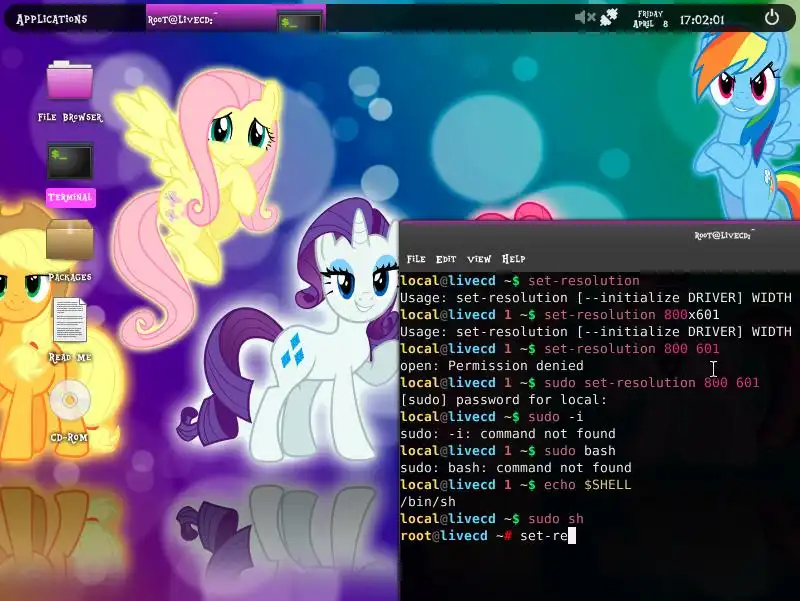Open the File Browser desktop folder icon
The height and width of the screenshot is (601, 800).
[70, 80]
